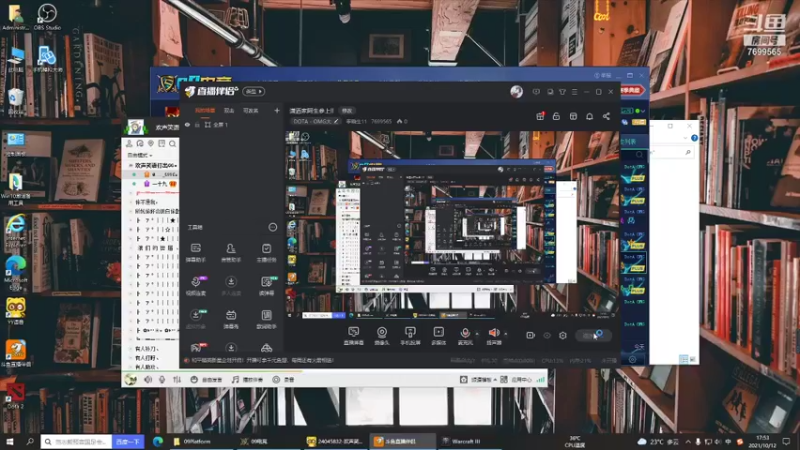Select the 有人打野 channel in YY list

[x=146, y=358]
